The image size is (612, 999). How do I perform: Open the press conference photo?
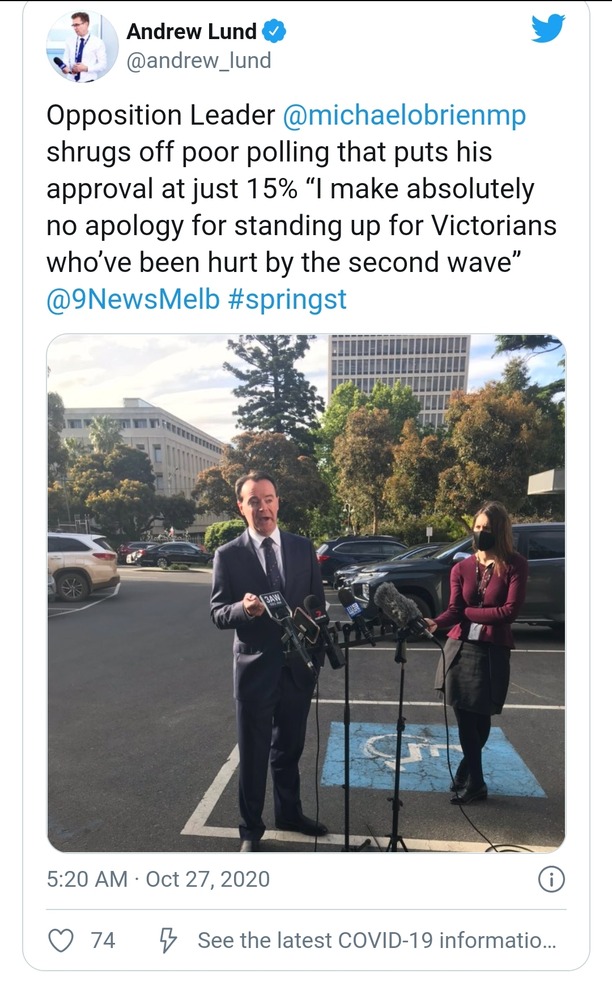coord(306,593)
